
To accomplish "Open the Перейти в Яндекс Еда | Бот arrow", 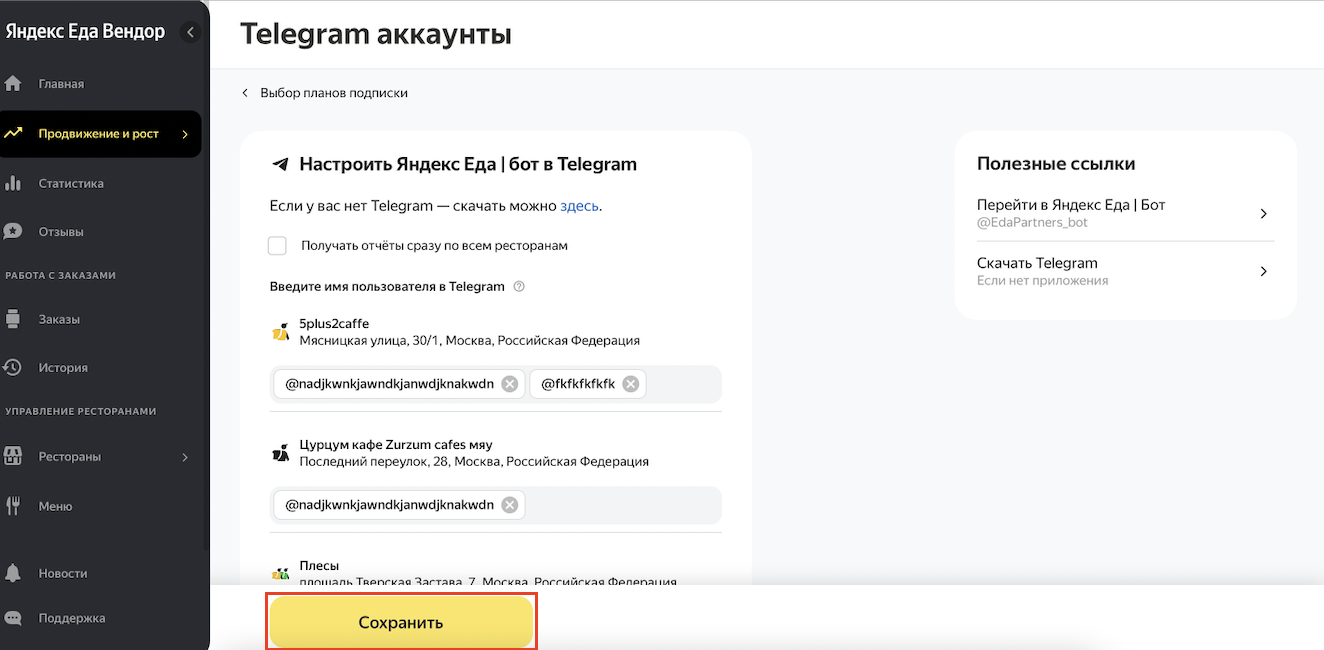I will tap(1264, 213).
